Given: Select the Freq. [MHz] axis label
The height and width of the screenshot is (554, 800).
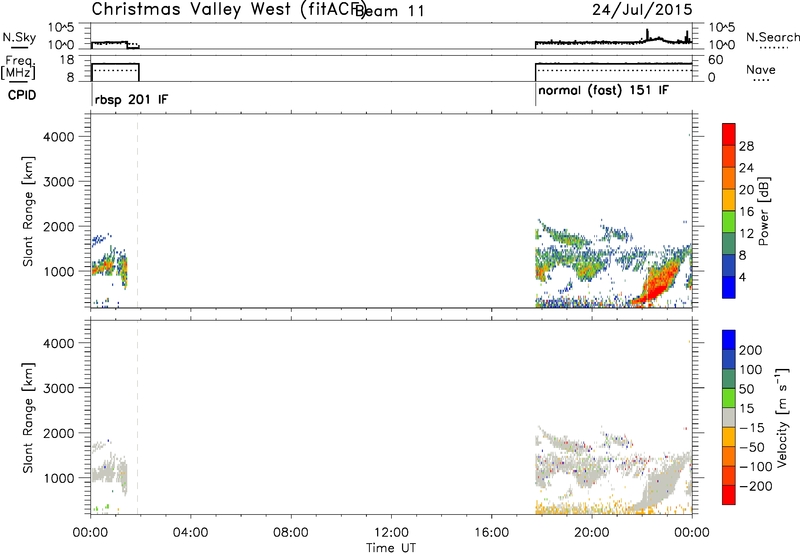Looking at the screenshot, I should [18, 68].
